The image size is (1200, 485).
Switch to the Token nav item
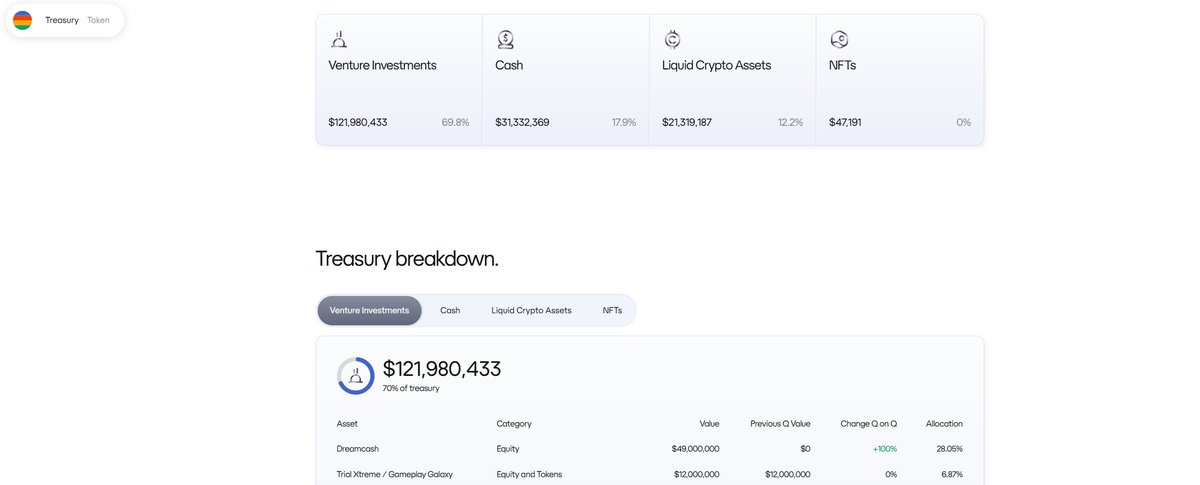click(98, 20)
